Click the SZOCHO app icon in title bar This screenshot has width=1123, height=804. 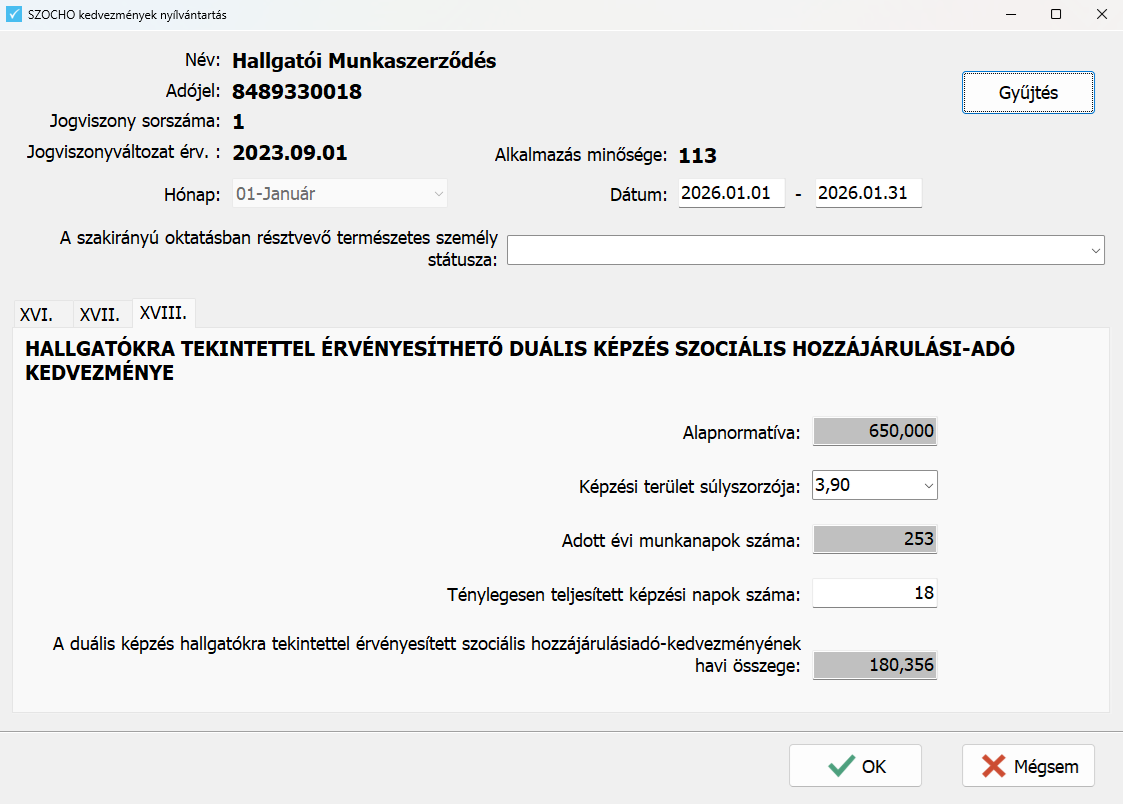pos(13,15)
